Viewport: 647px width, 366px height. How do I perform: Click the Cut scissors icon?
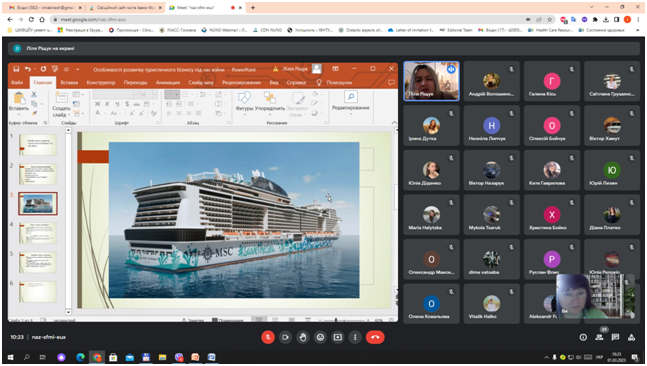[34, 94]
